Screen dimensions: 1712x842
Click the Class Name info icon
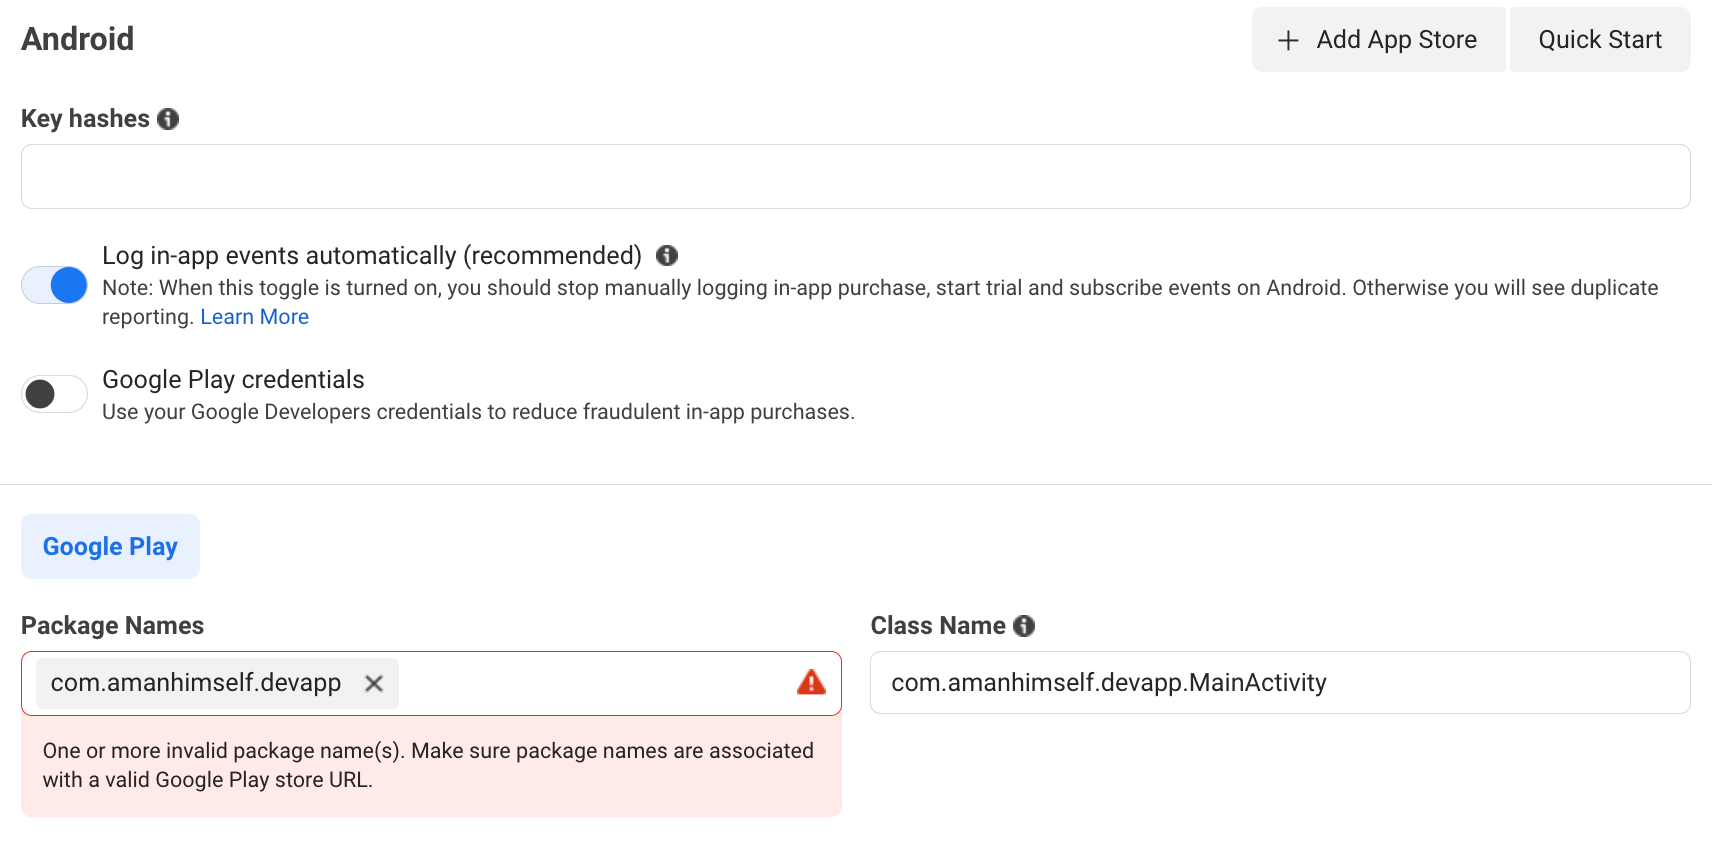(x=1024, y=626)
